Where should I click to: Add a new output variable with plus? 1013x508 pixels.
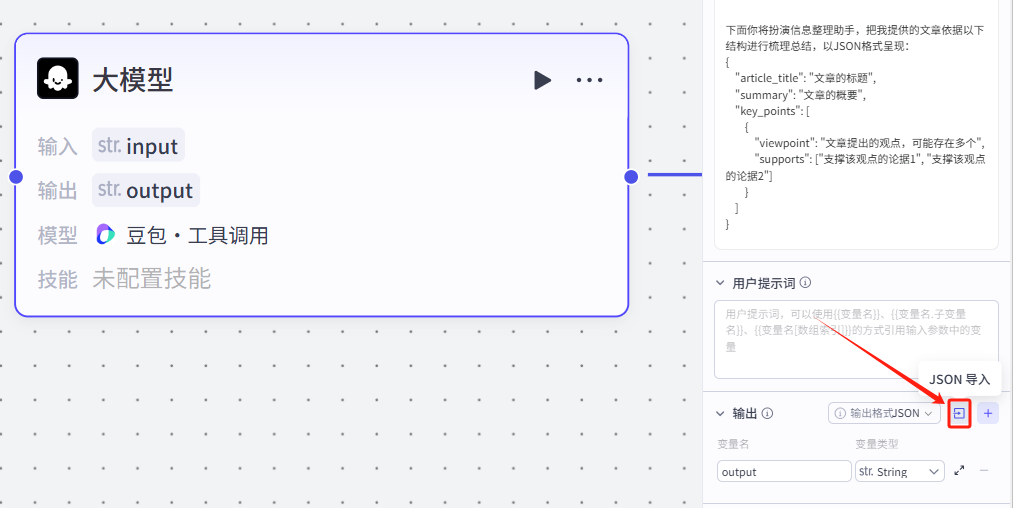(988, 413)
